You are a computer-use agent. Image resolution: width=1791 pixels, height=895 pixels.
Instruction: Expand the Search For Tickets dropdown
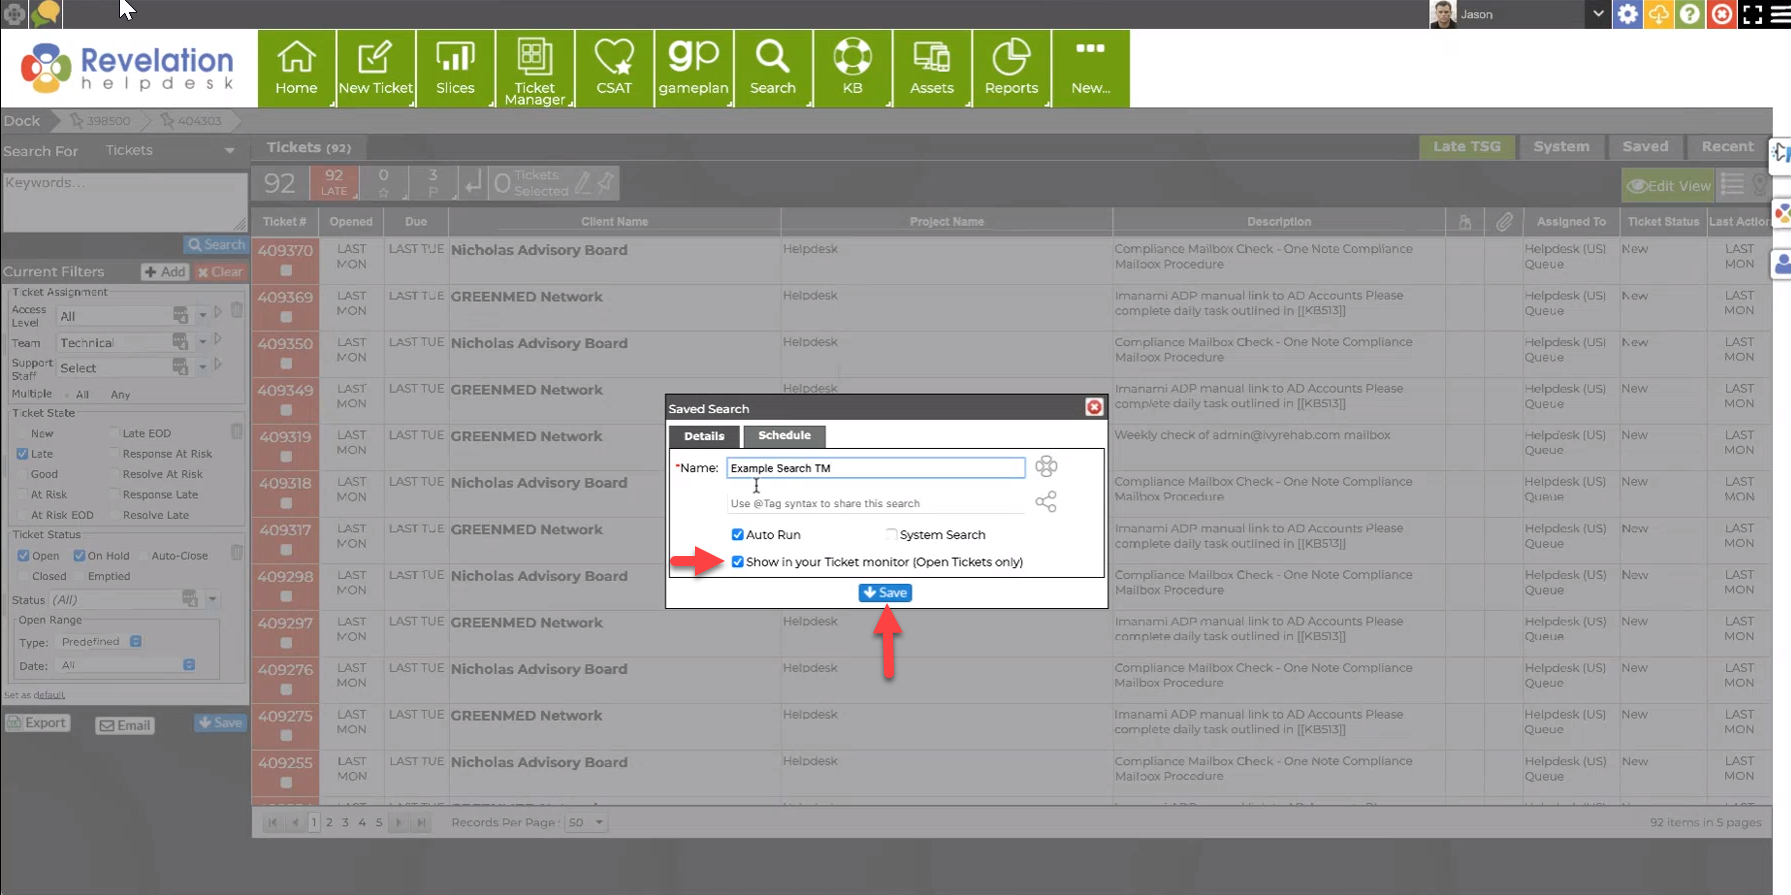click(230, 151)
